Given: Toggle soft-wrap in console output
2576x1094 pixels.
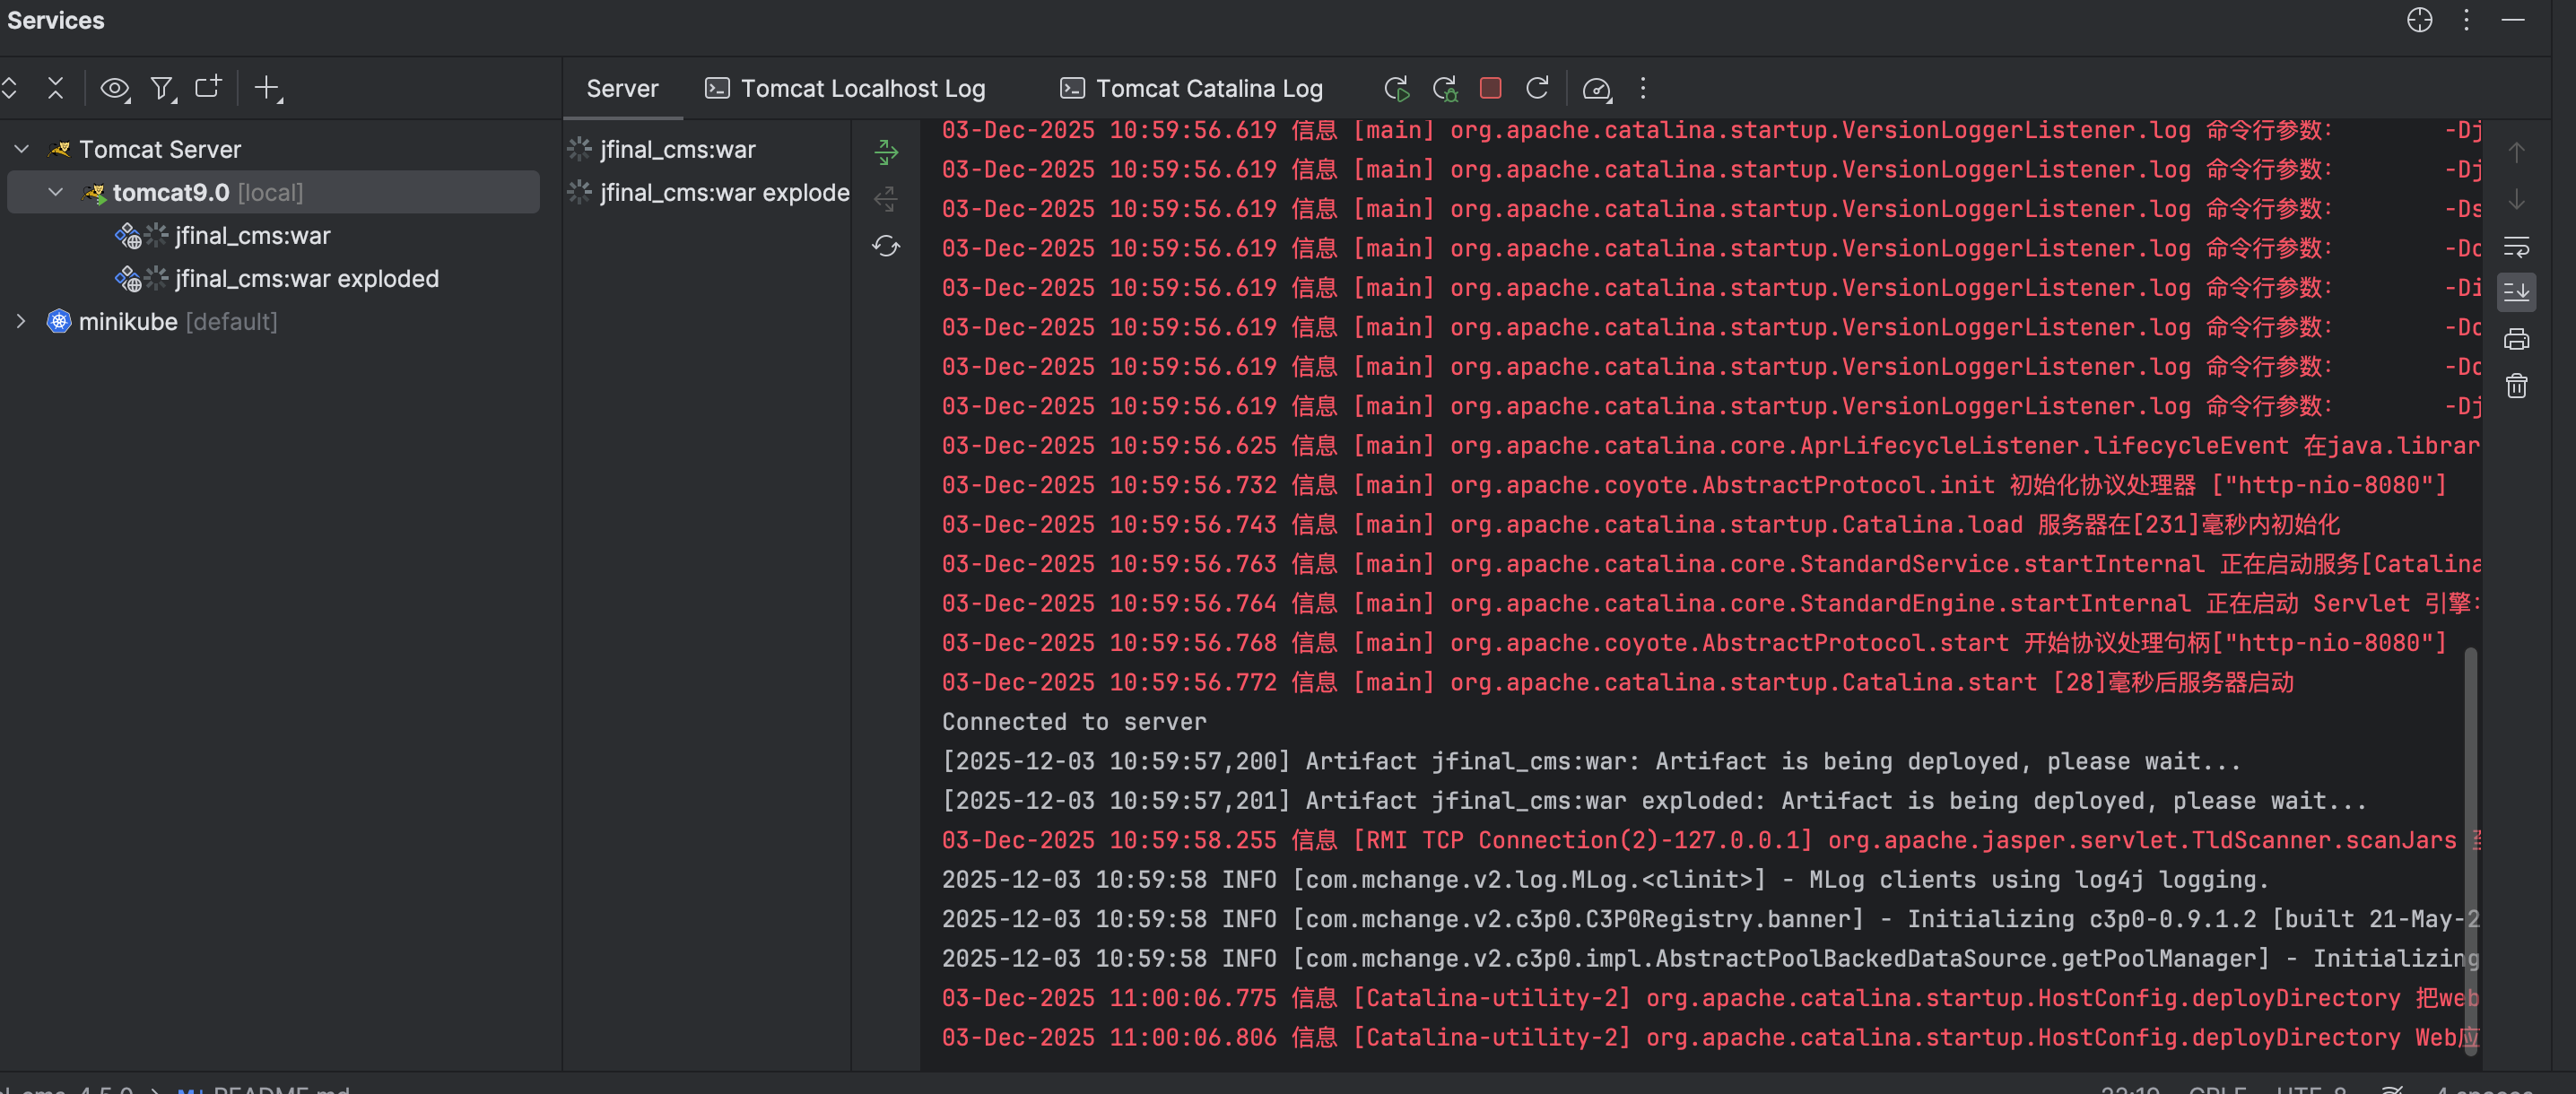Looking at the screenshot, I should (2516, 246).
